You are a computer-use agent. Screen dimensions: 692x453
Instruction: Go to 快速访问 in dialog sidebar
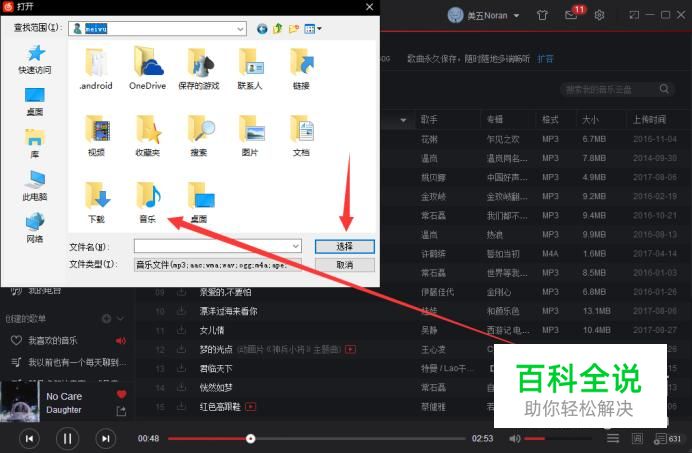click(35, 60)
